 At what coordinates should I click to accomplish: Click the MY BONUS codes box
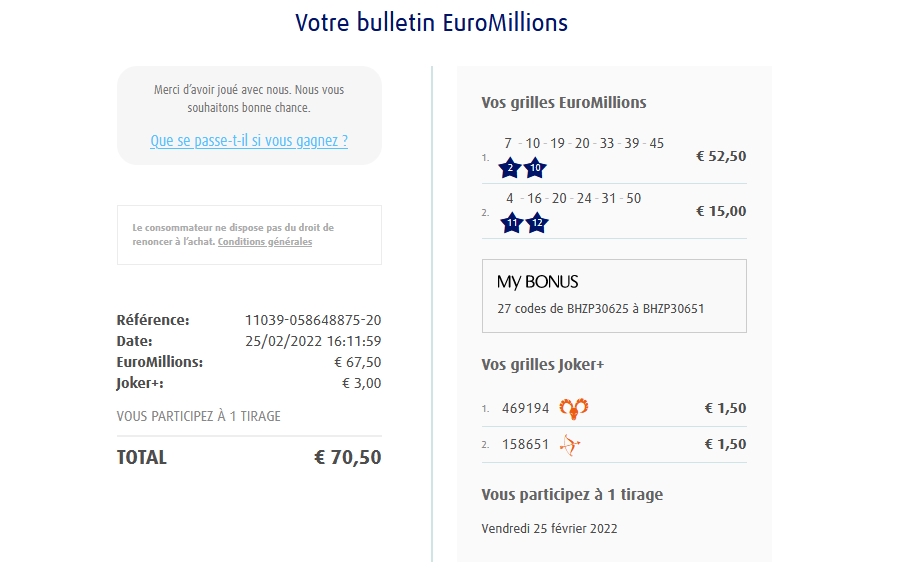pyautogui.click(x=614, y=295)
